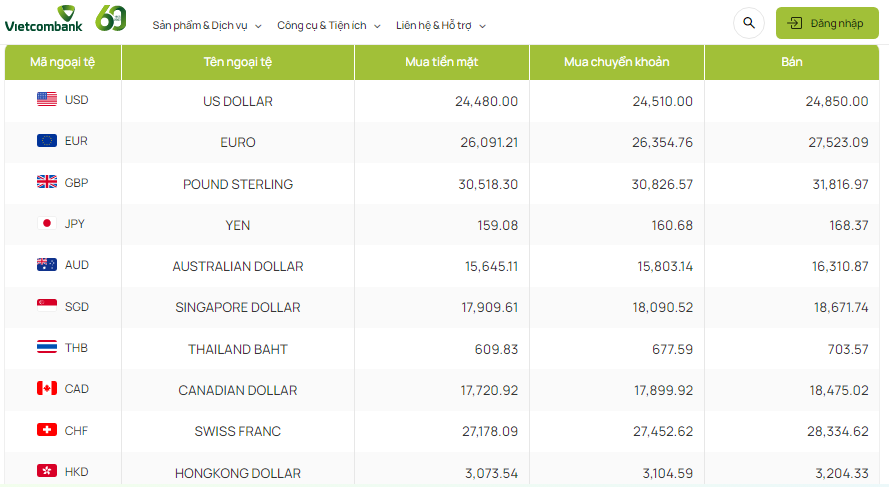
Task: Select the US DOLLAR currency name
Action: pos(237,101)
